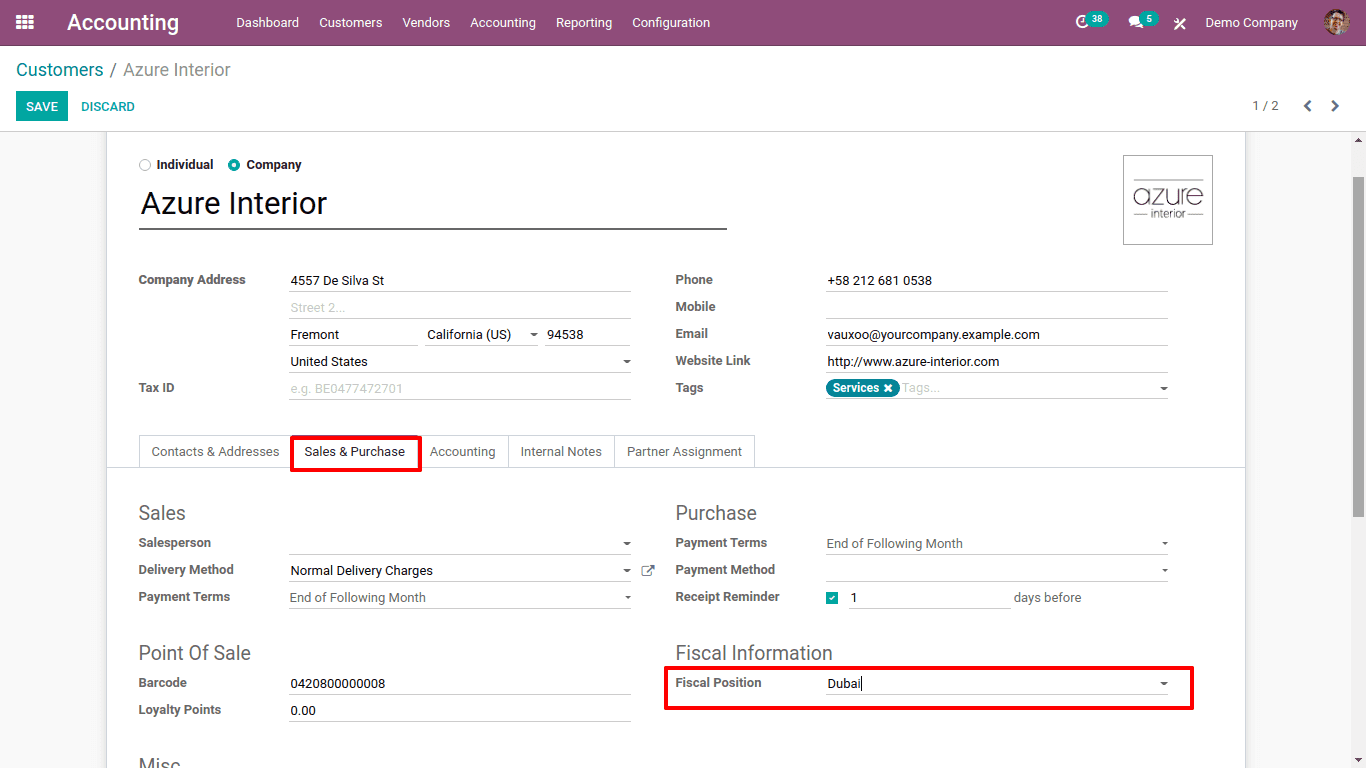Open the Tags dropdown arrow
This screenshot has width=1366, height=768.
[1163, 389]
